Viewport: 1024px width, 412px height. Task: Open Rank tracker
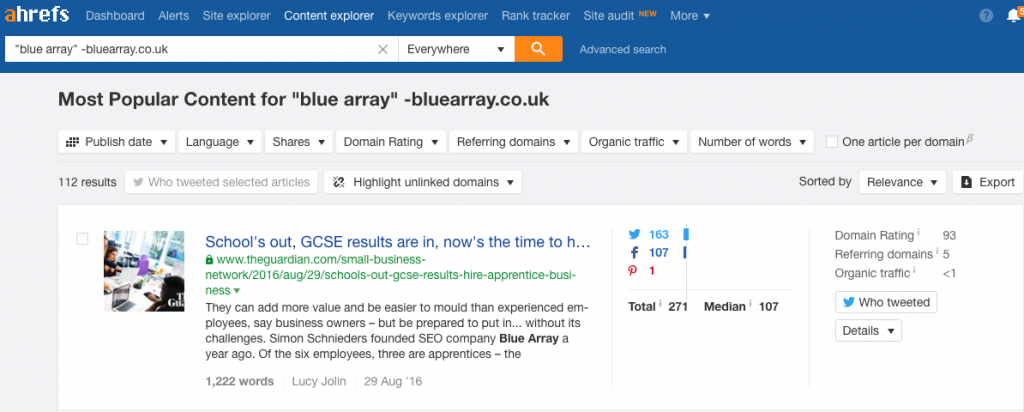tap(536, 16)
